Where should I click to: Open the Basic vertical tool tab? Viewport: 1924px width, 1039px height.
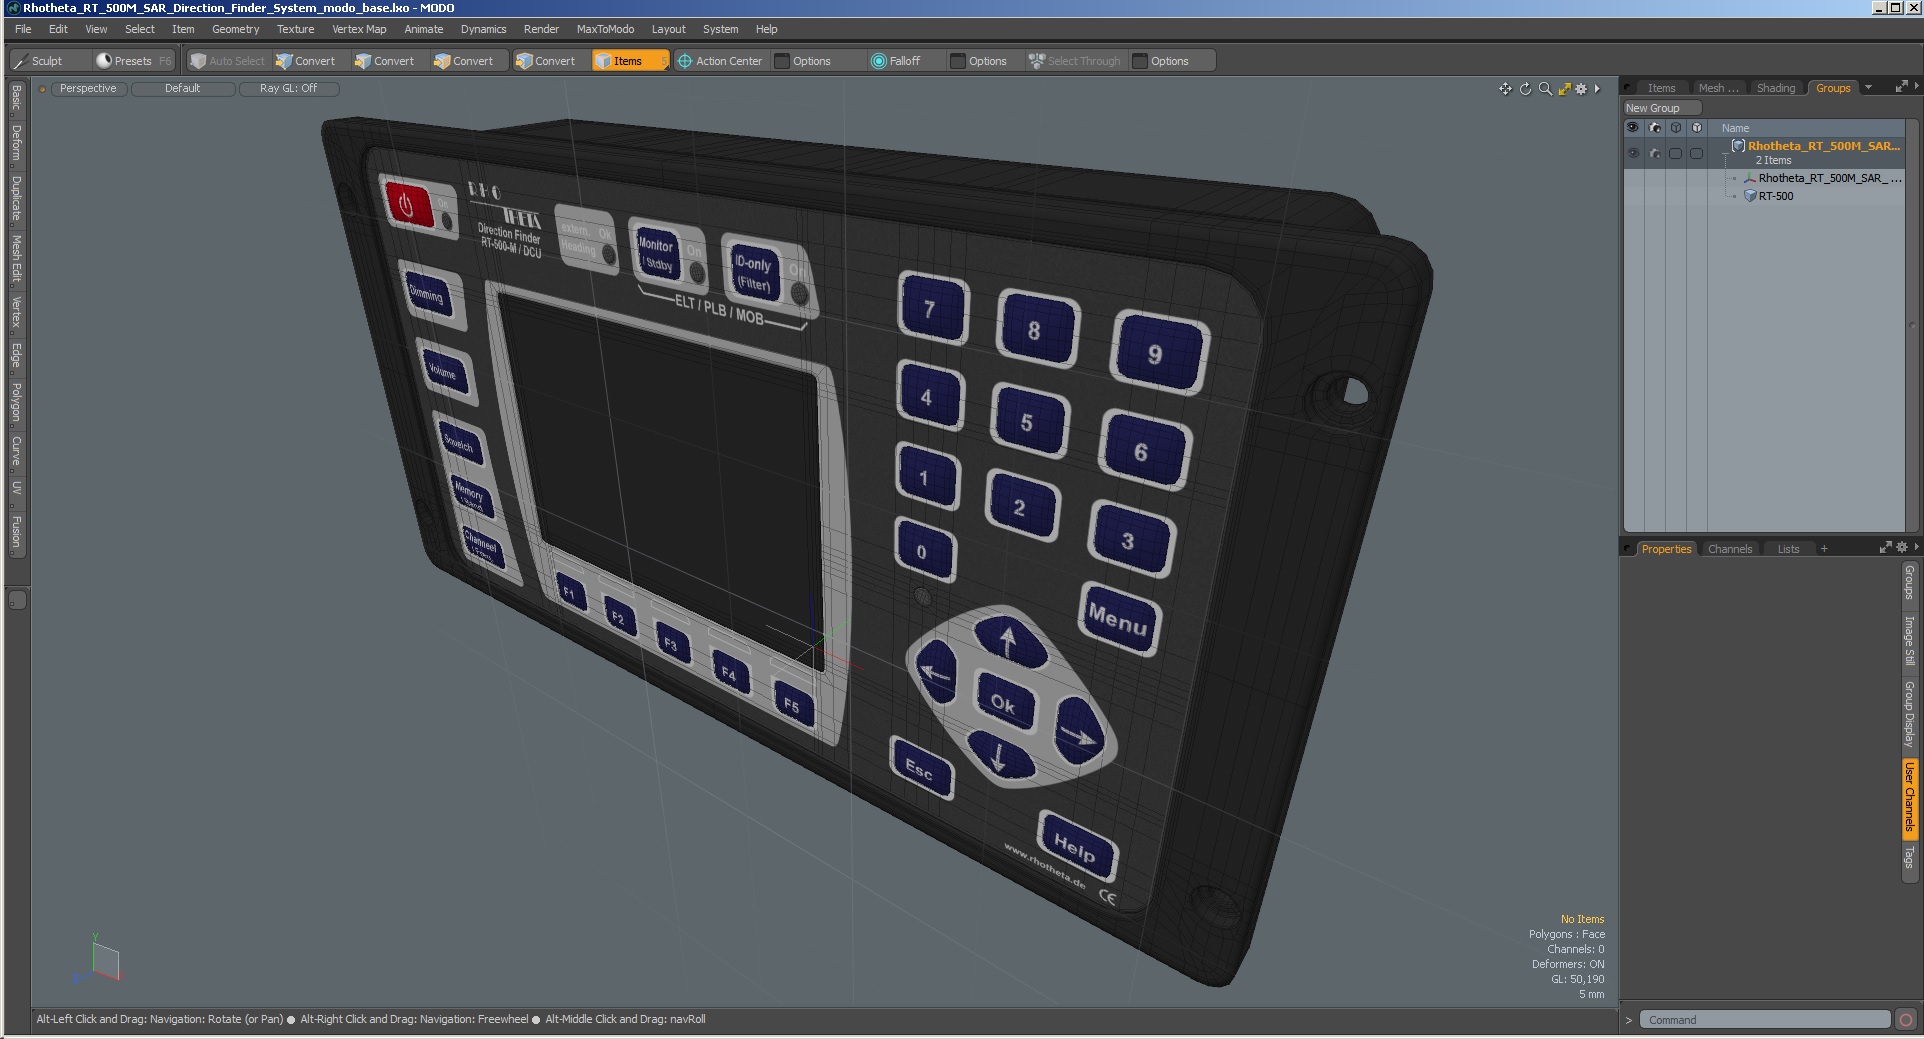pos(16,98)
